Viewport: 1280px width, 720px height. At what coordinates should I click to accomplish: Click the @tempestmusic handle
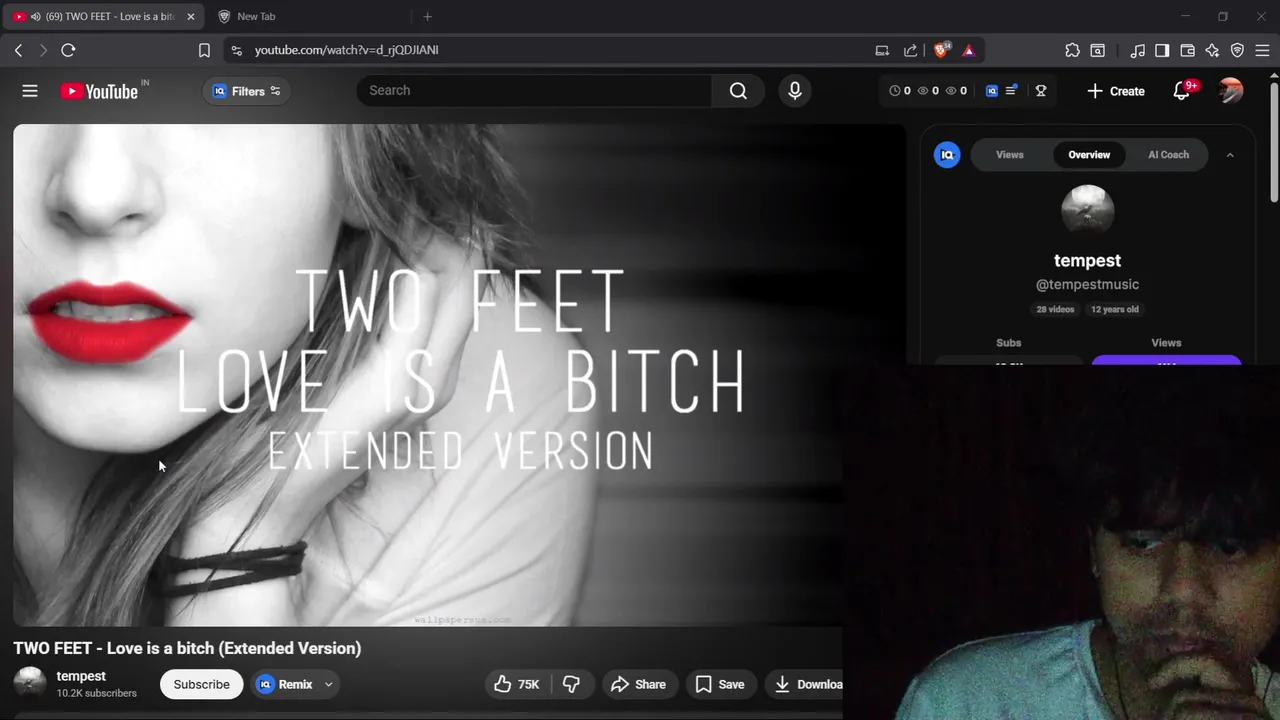[1087, 285]
